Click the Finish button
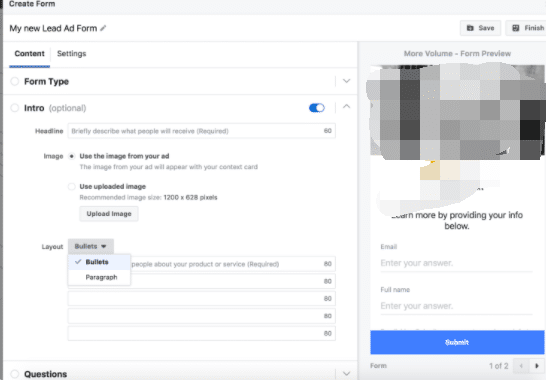Screen dimensions: 546x380 [527, 28]
